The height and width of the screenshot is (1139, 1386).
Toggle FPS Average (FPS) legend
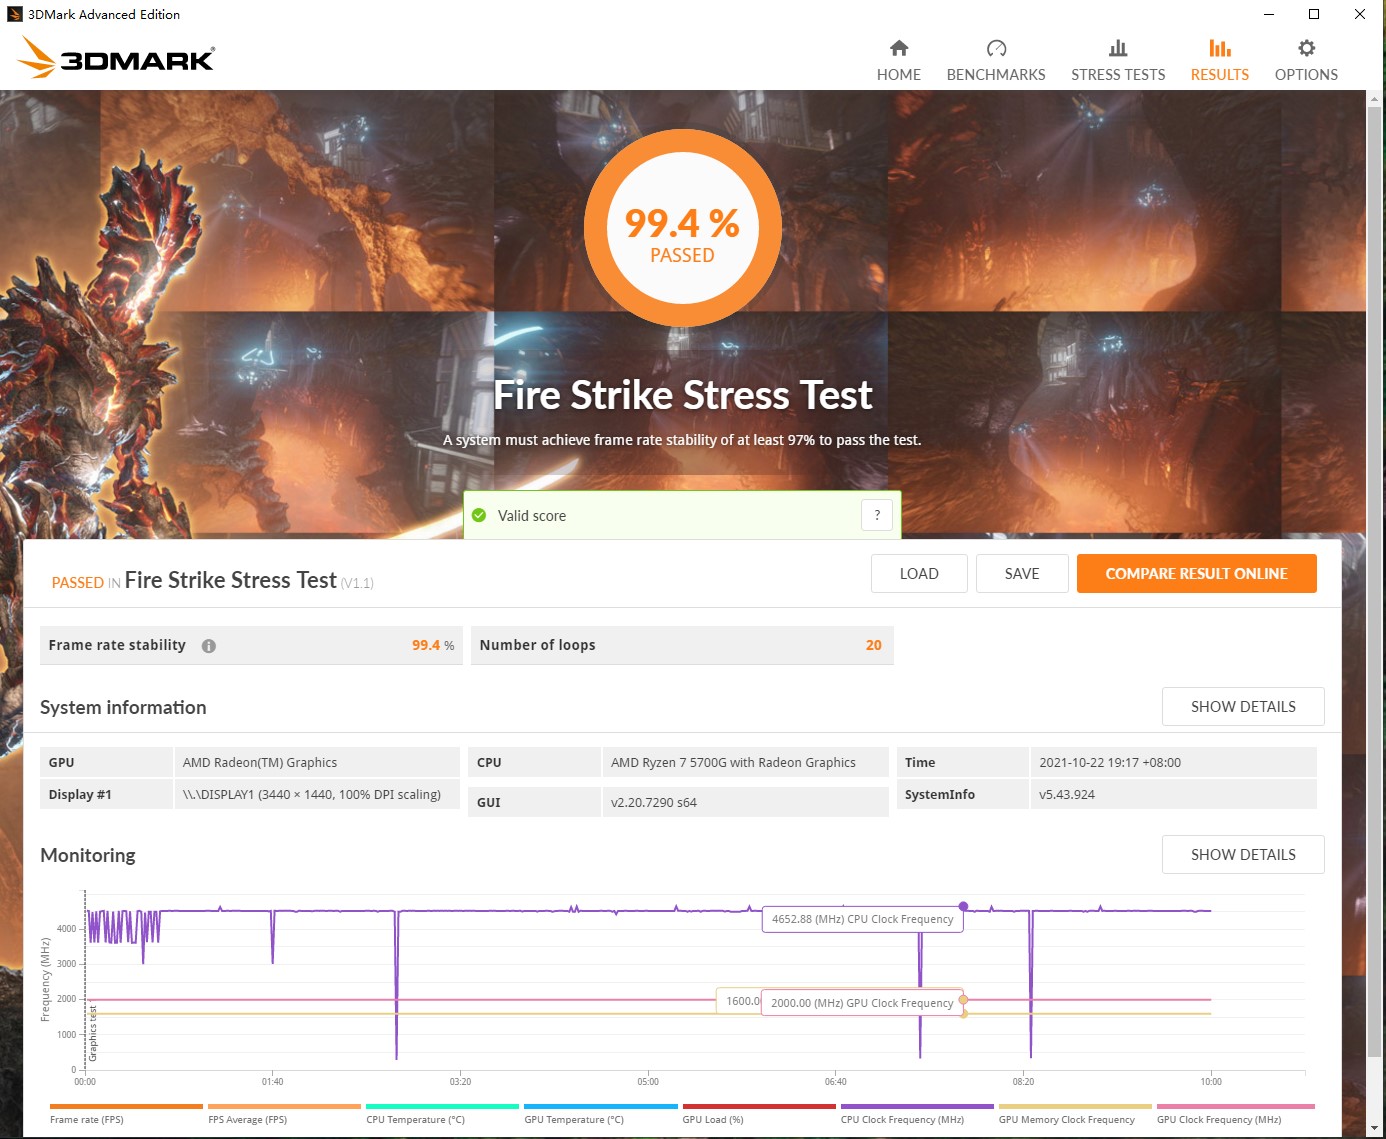(284, 1113)
